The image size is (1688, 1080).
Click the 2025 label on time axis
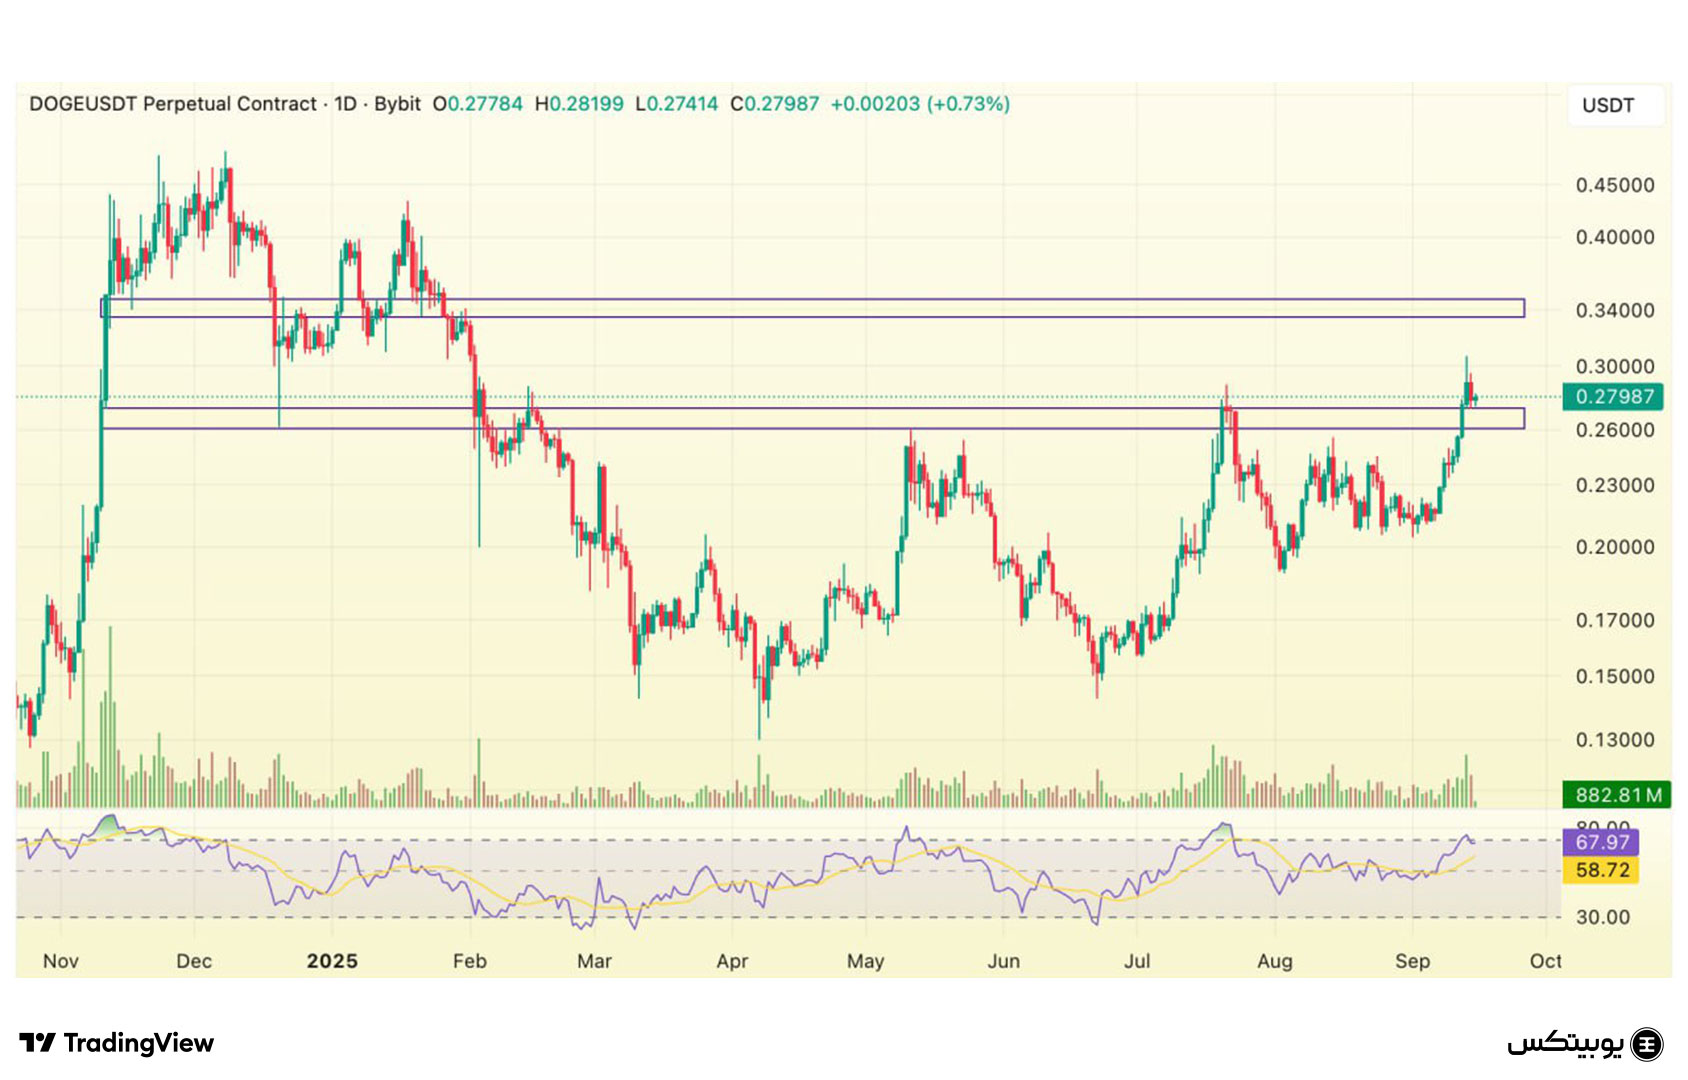pyautogui.click(x=332, y=961)
